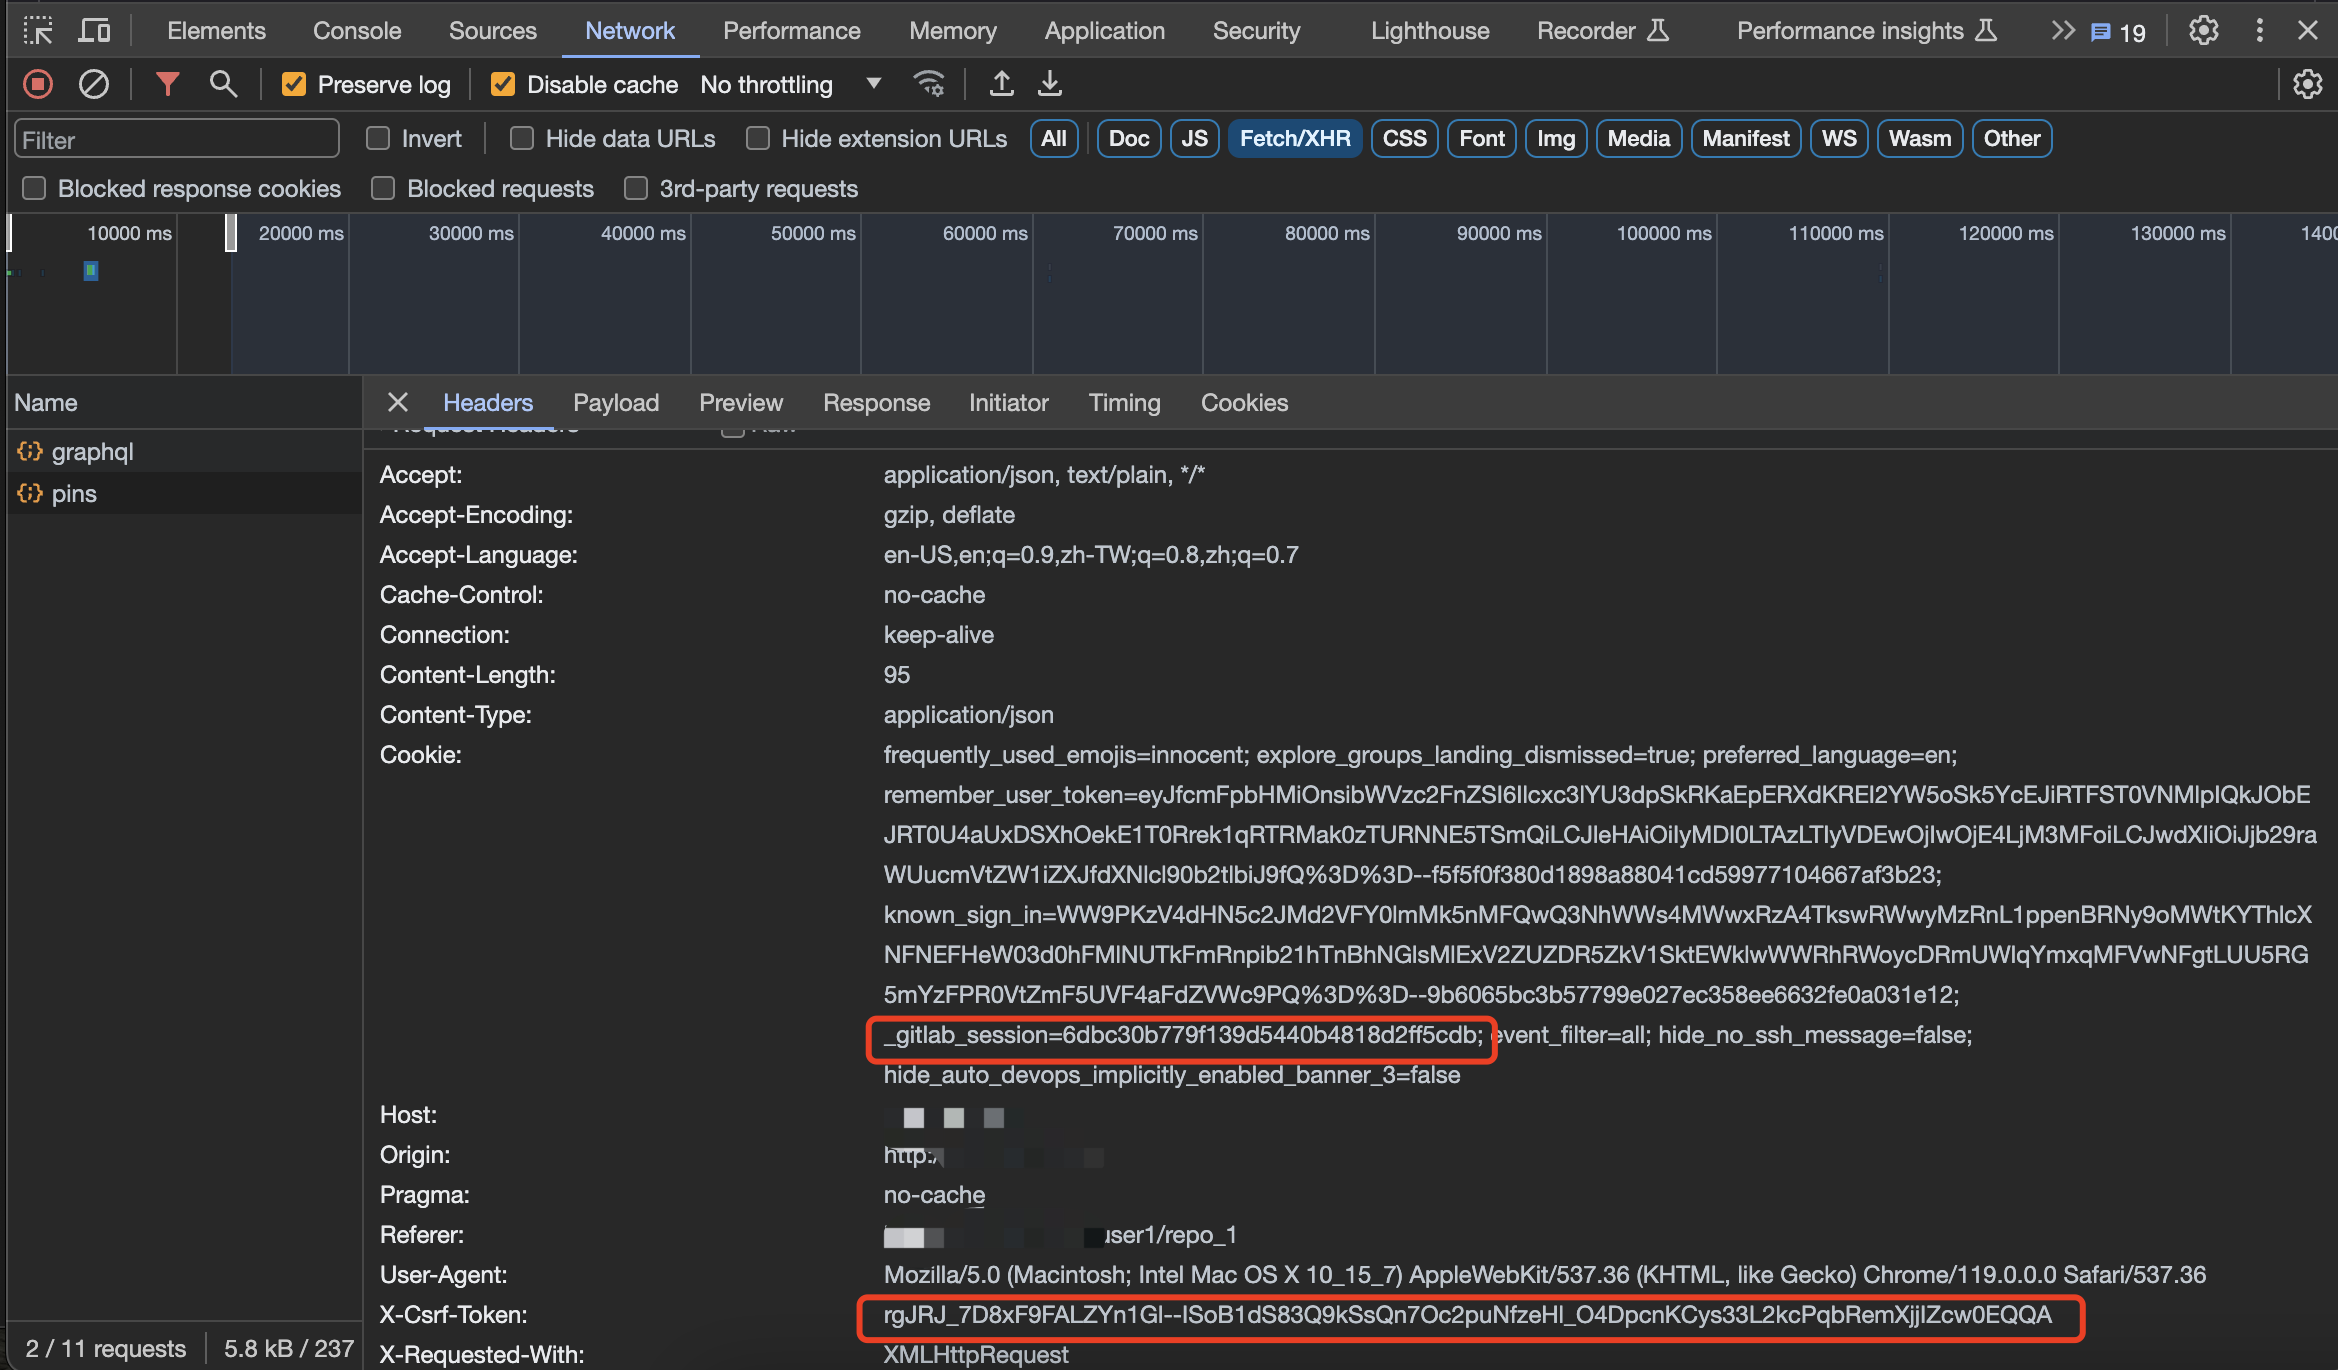2338x1370 pixels.
Task: Toggle the filter funnel icon
Action: [167, 84]
